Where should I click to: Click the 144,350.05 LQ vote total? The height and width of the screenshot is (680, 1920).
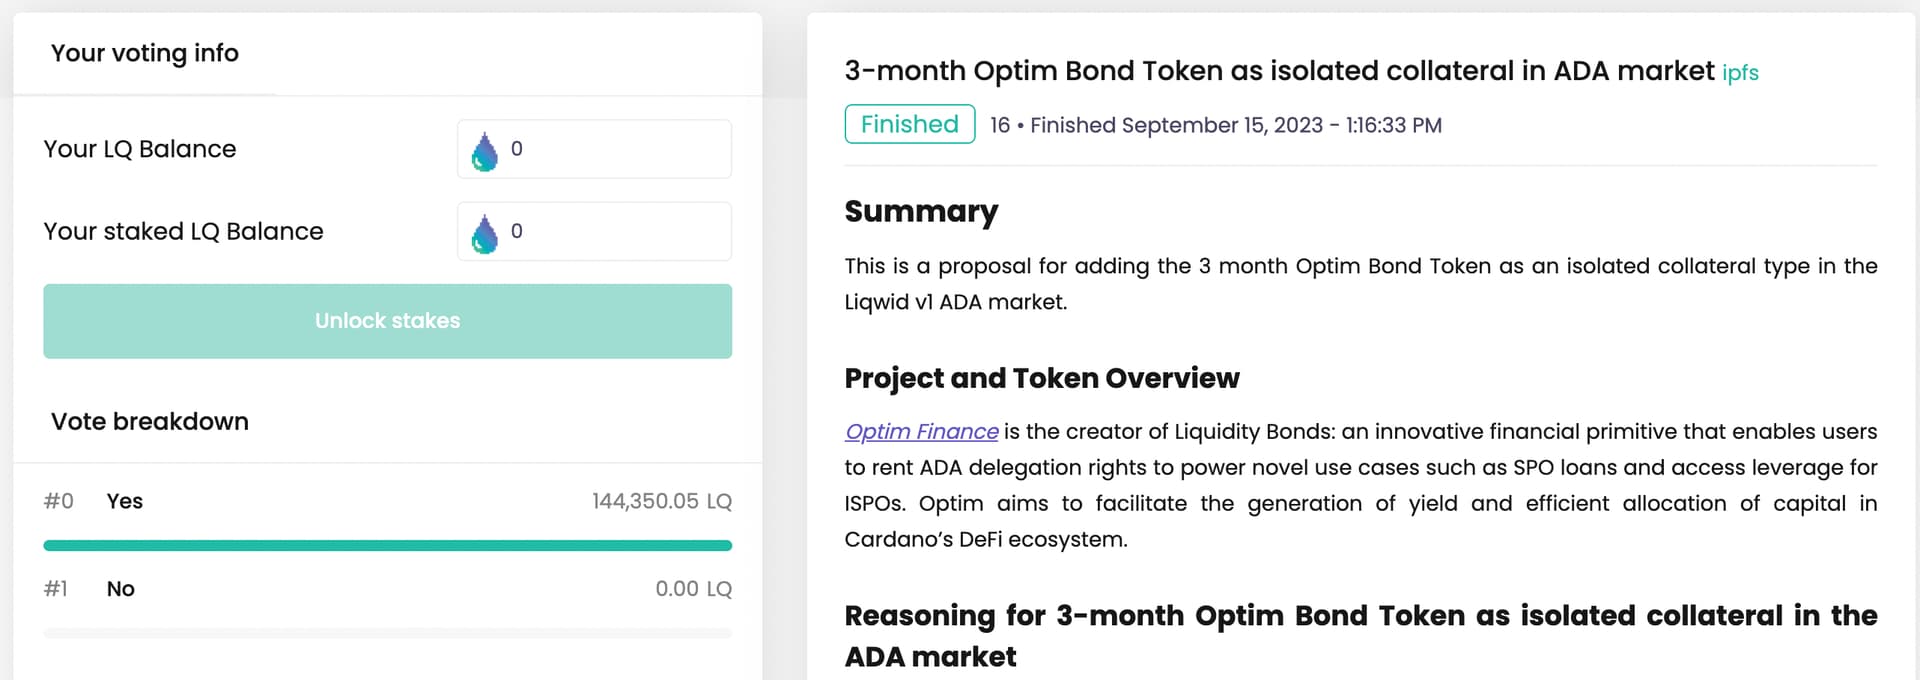661,501
